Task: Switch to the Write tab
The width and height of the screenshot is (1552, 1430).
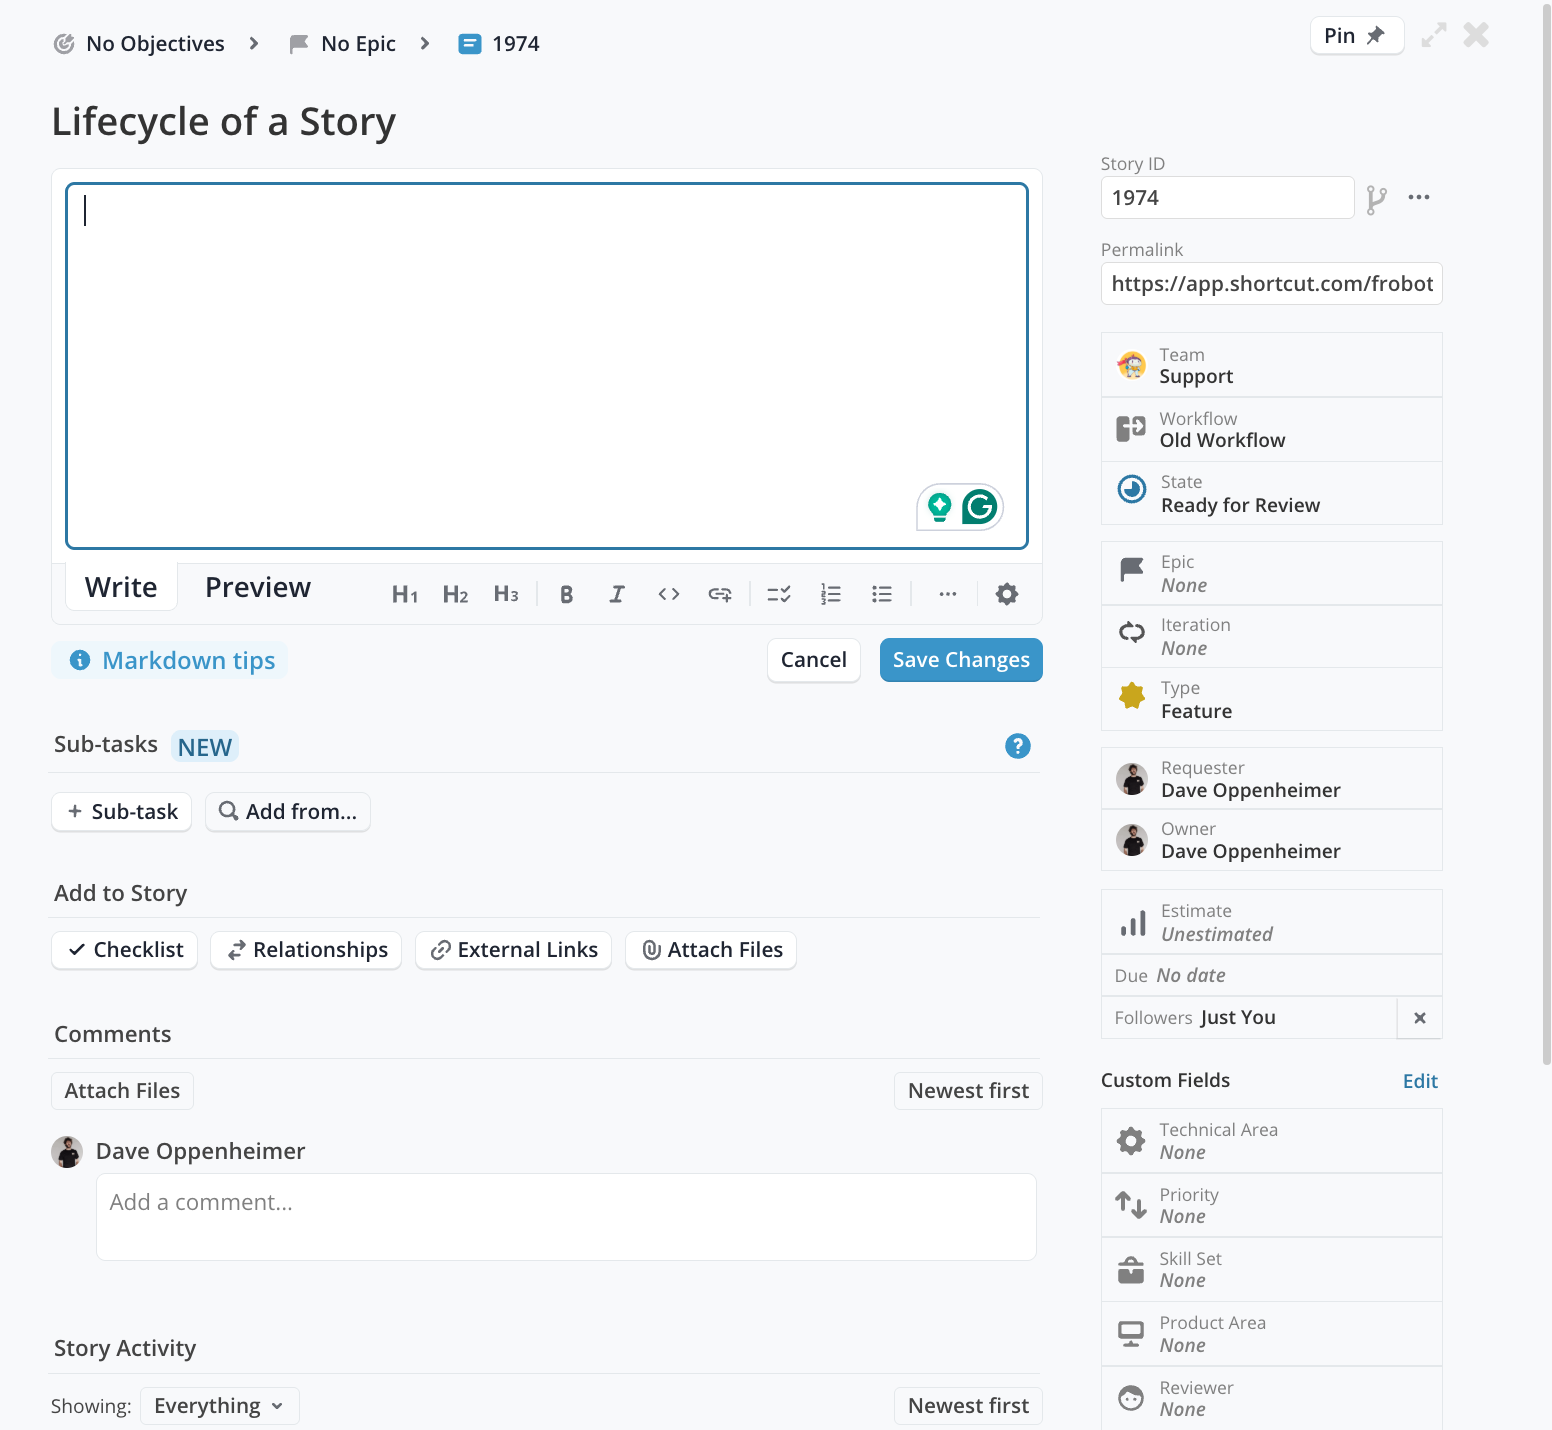Action: (x=121, y=588)
